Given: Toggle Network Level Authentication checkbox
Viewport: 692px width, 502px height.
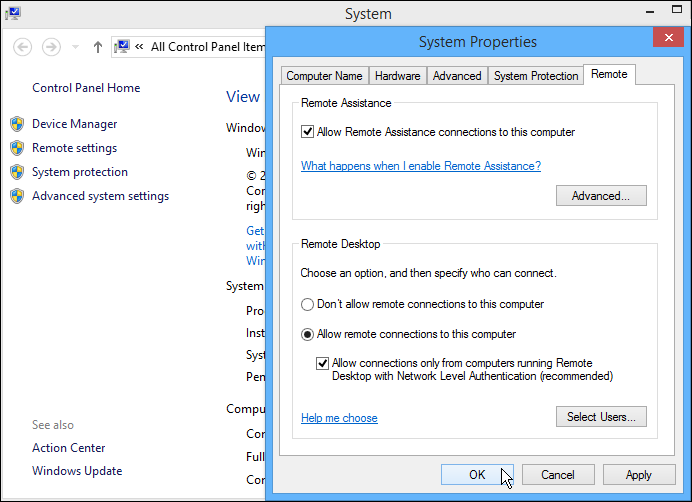Looking at the screenshot, I should click(x=323, y=363).
